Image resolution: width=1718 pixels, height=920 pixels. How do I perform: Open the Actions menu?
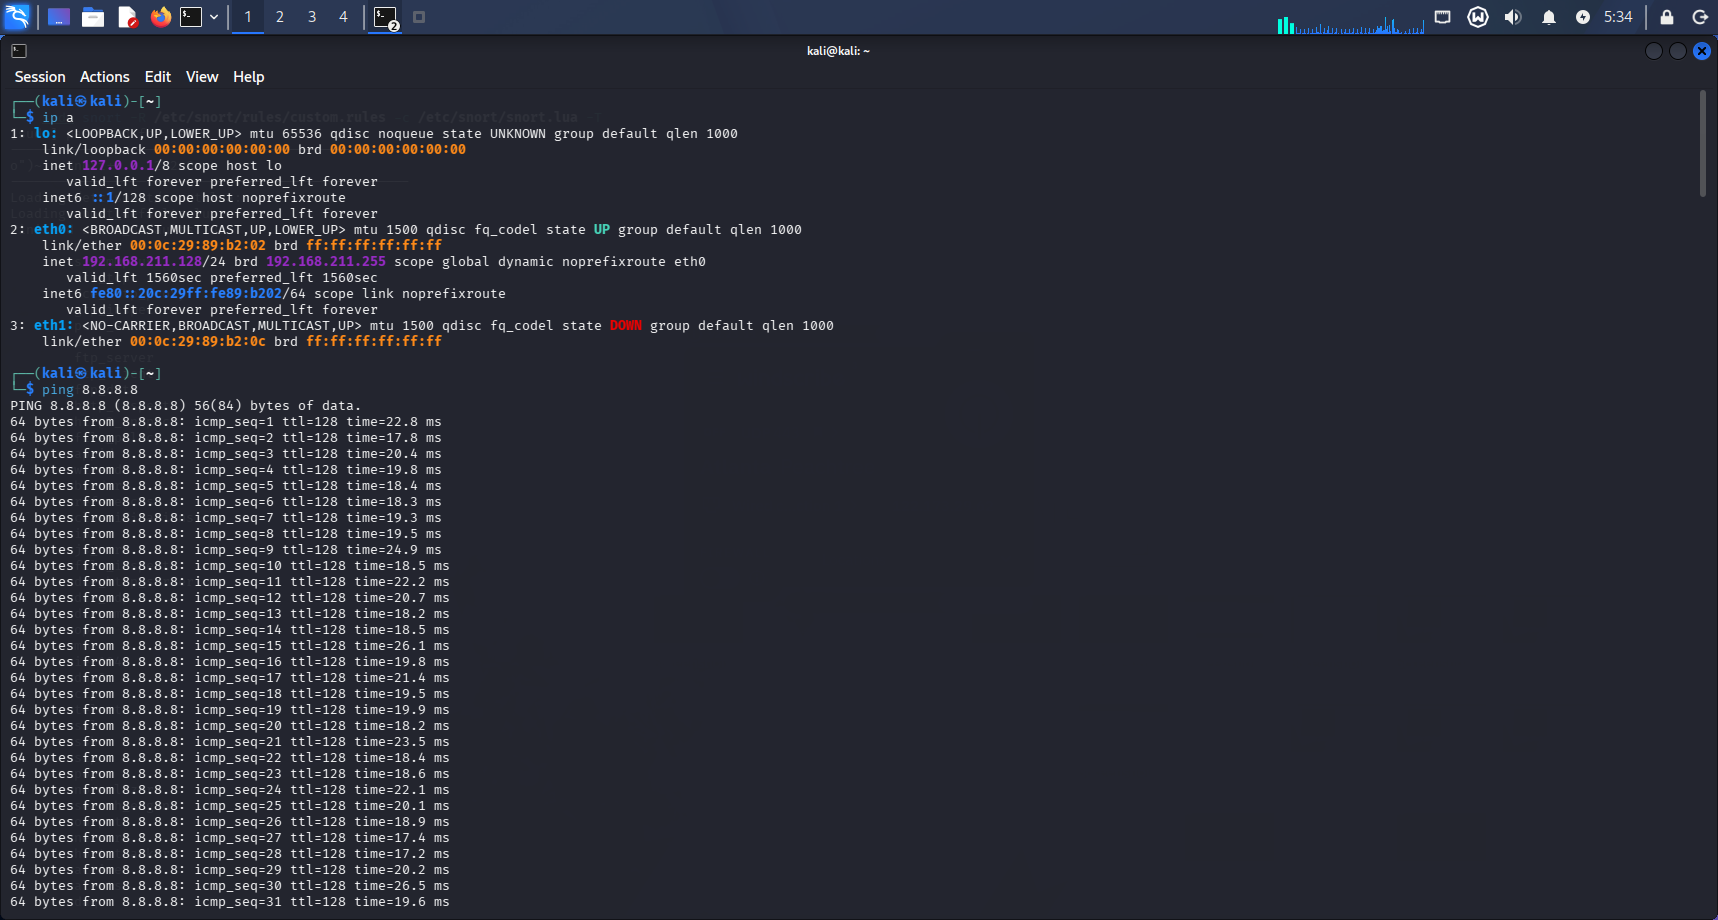click(x=105, y=77)
